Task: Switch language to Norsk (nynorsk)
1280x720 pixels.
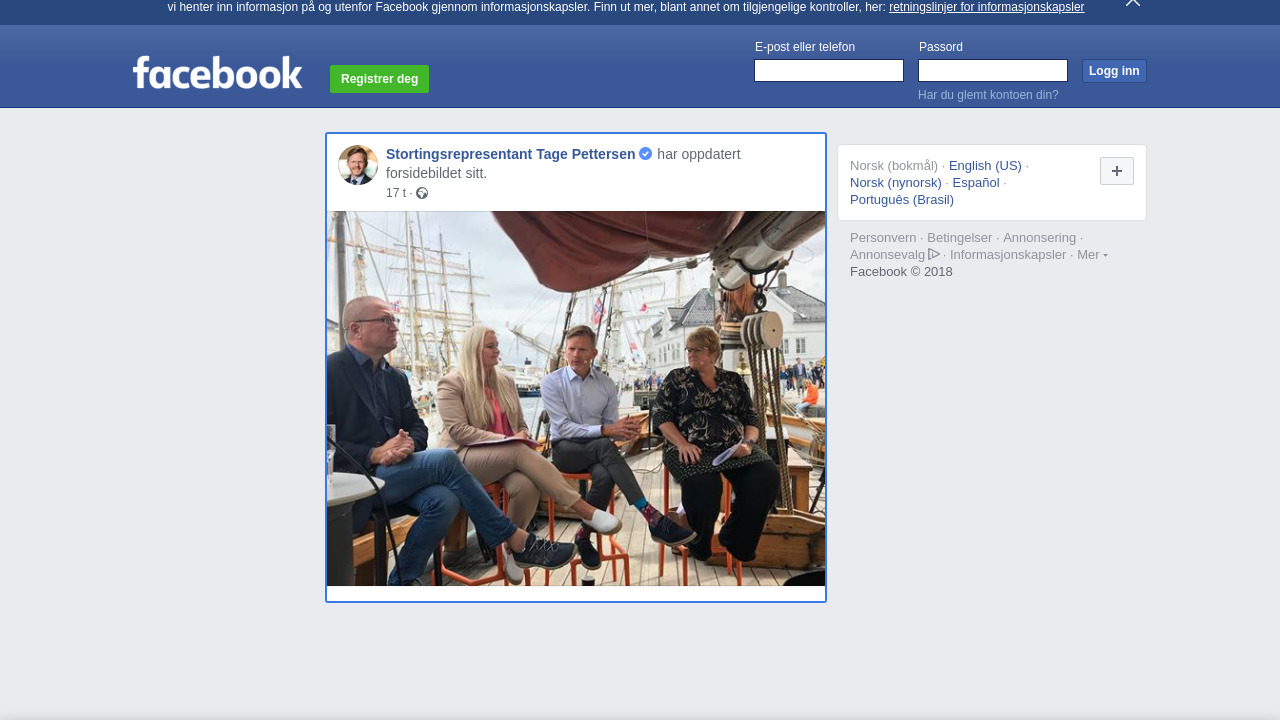Action: [895, 183]
